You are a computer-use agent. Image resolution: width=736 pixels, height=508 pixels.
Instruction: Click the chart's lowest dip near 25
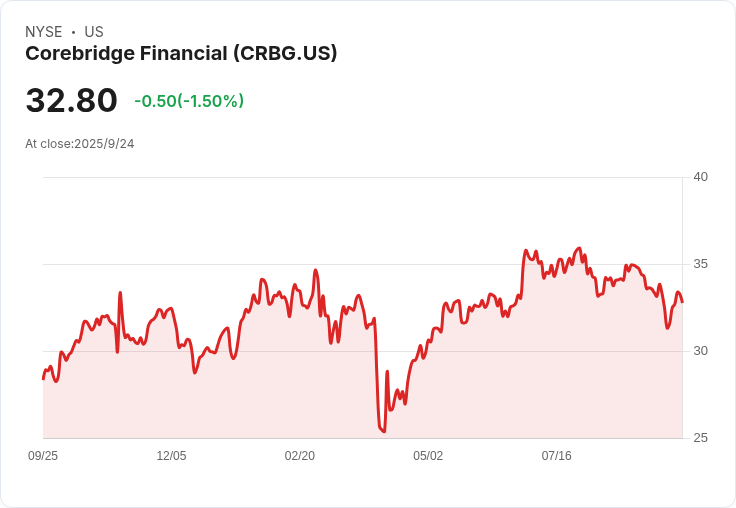tap(384, 431)
